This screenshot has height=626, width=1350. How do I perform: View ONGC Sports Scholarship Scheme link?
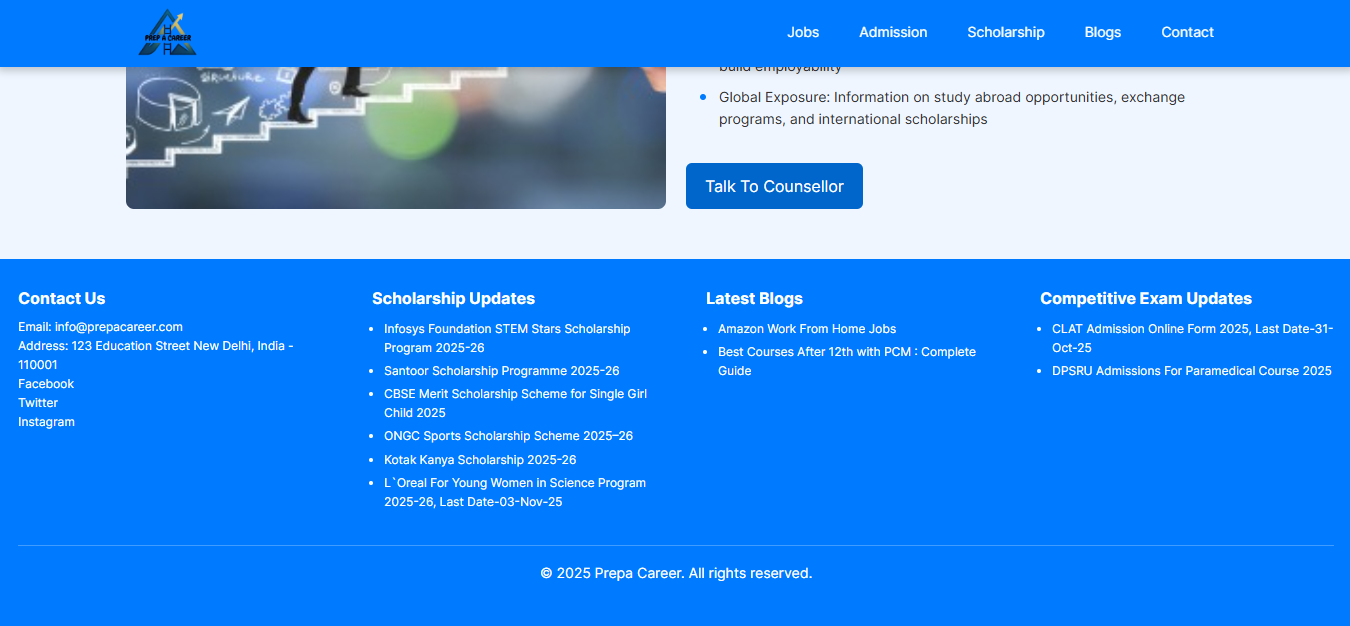(508, 436)
